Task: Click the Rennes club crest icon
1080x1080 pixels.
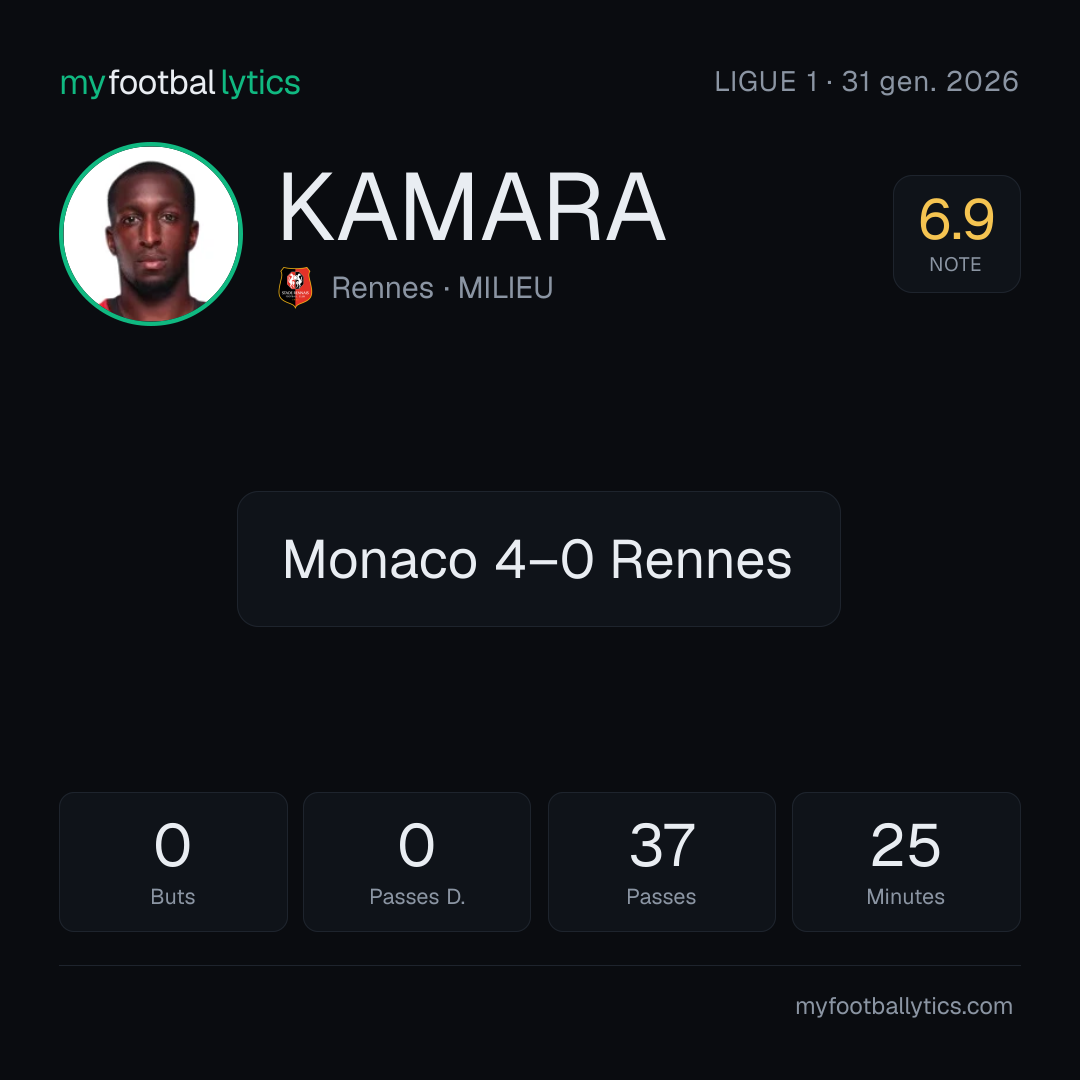Action: tap(295, 287)
